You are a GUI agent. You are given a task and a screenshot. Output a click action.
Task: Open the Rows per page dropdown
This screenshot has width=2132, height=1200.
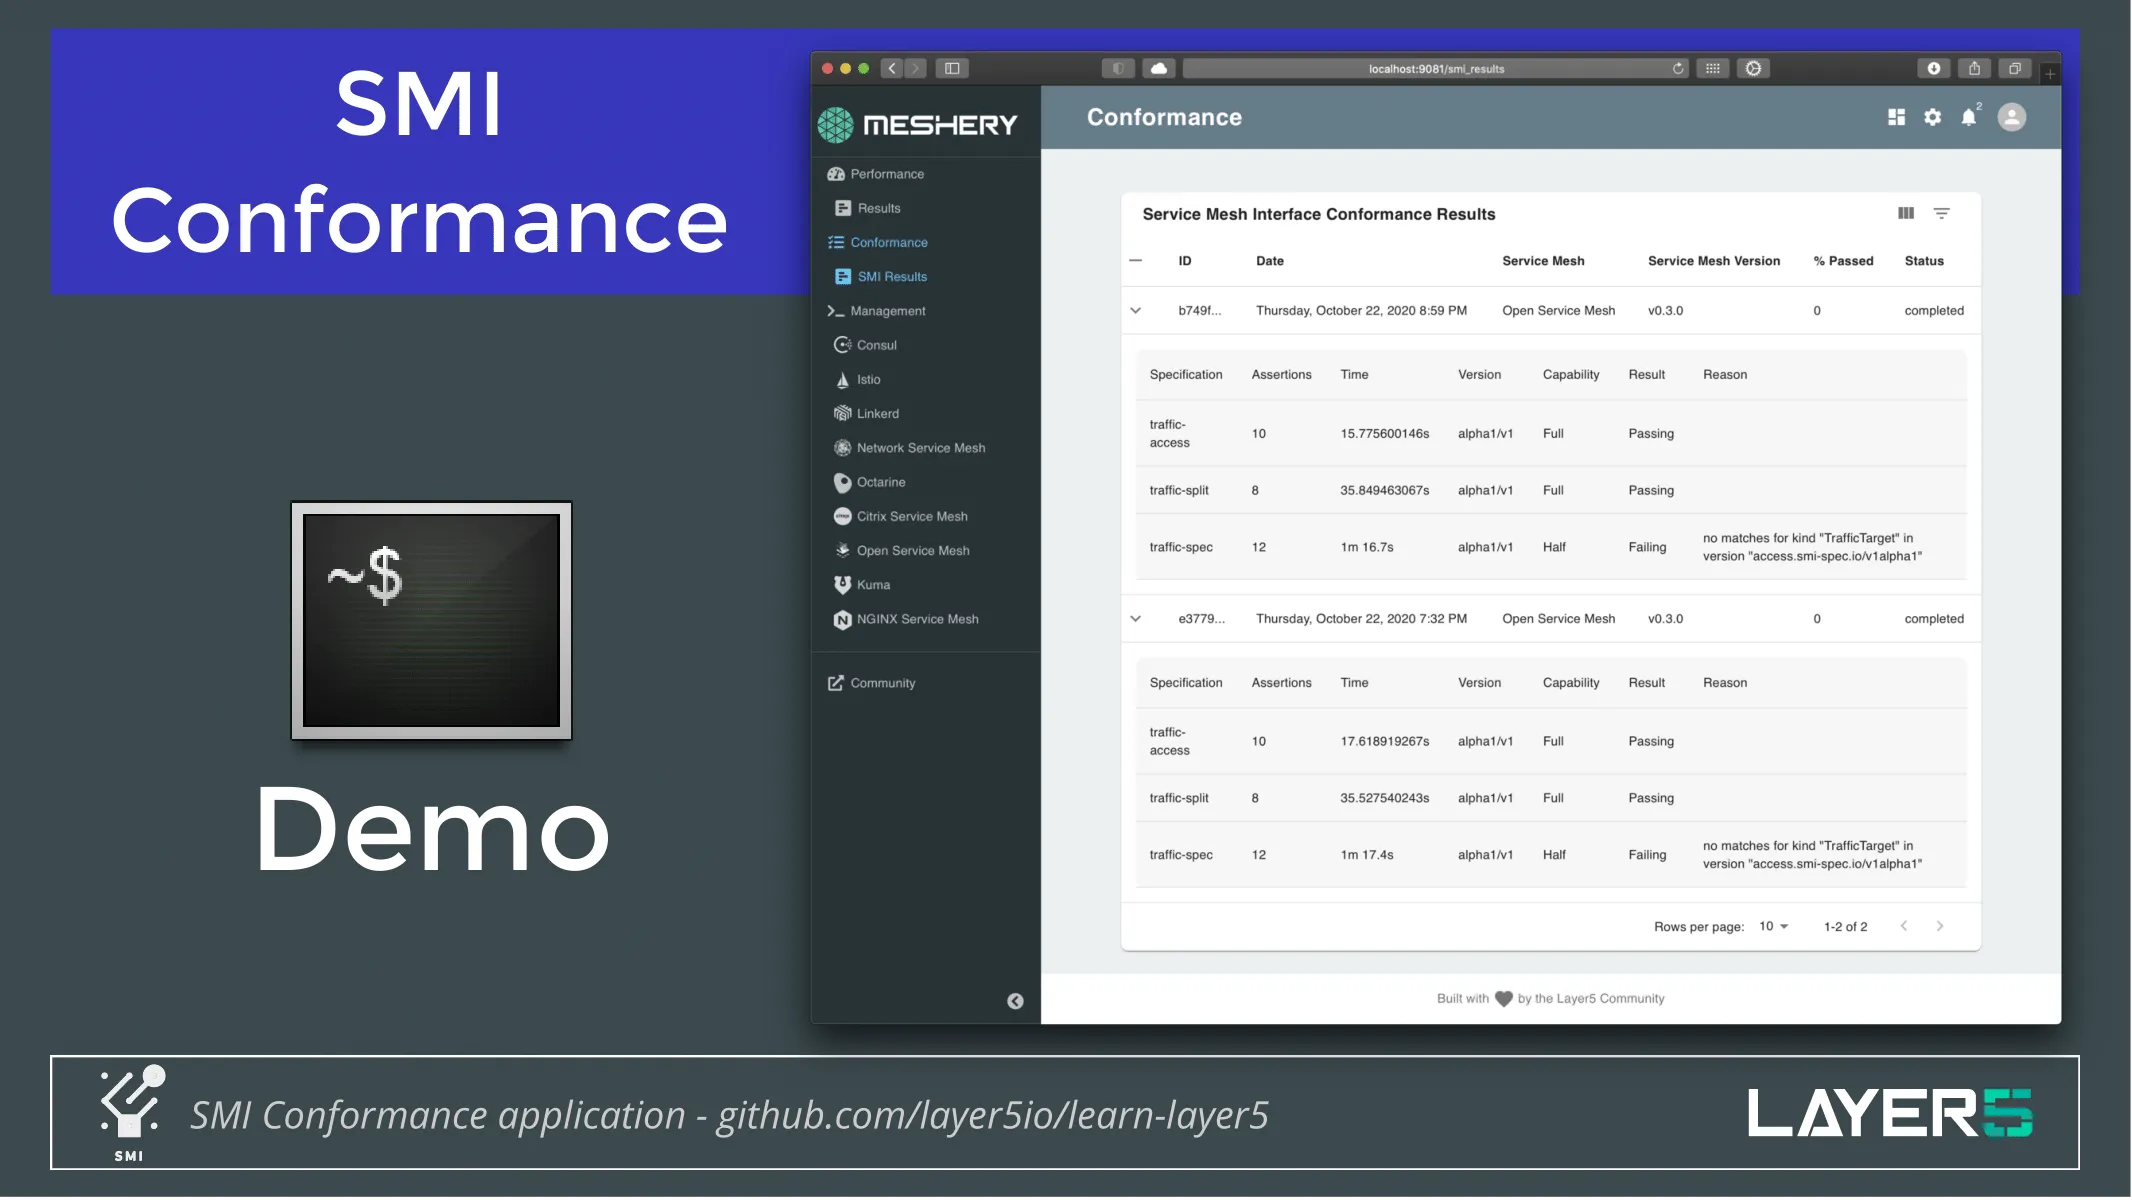[1773, 927]
